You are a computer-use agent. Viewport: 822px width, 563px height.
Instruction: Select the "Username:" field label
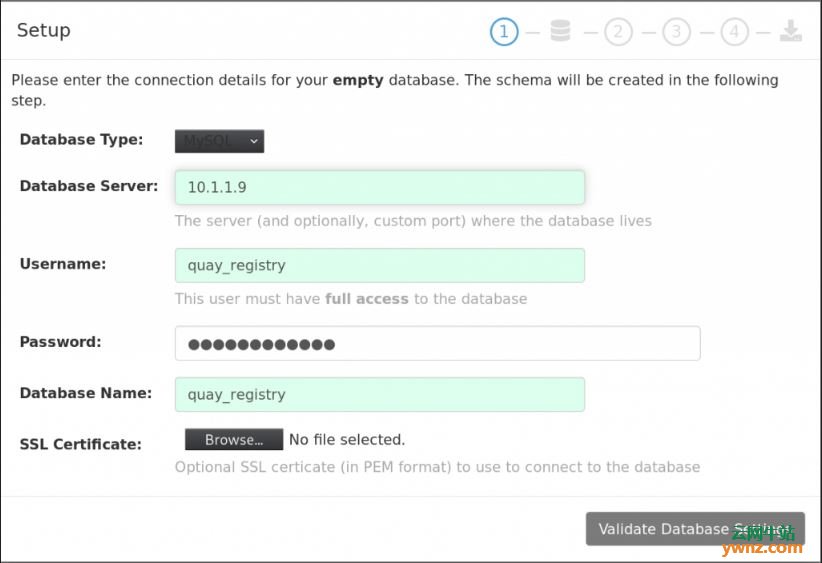(x=63, y=264)
